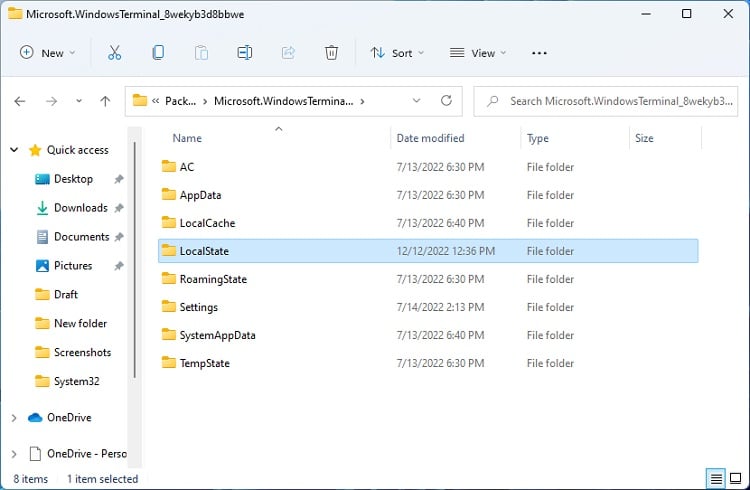750x490 pixels.
Task: Click the TempState folder icon
Action: [168, 363]
